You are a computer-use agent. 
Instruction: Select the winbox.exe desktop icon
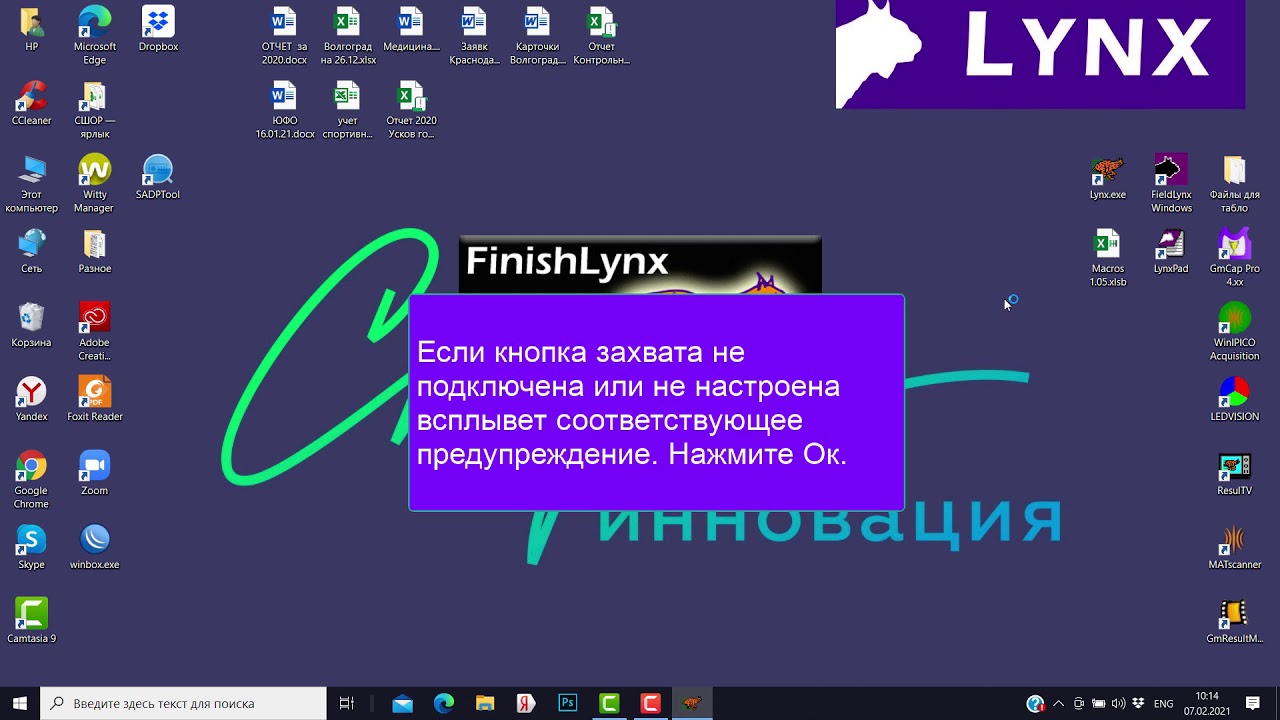click(x=95, y=547)
